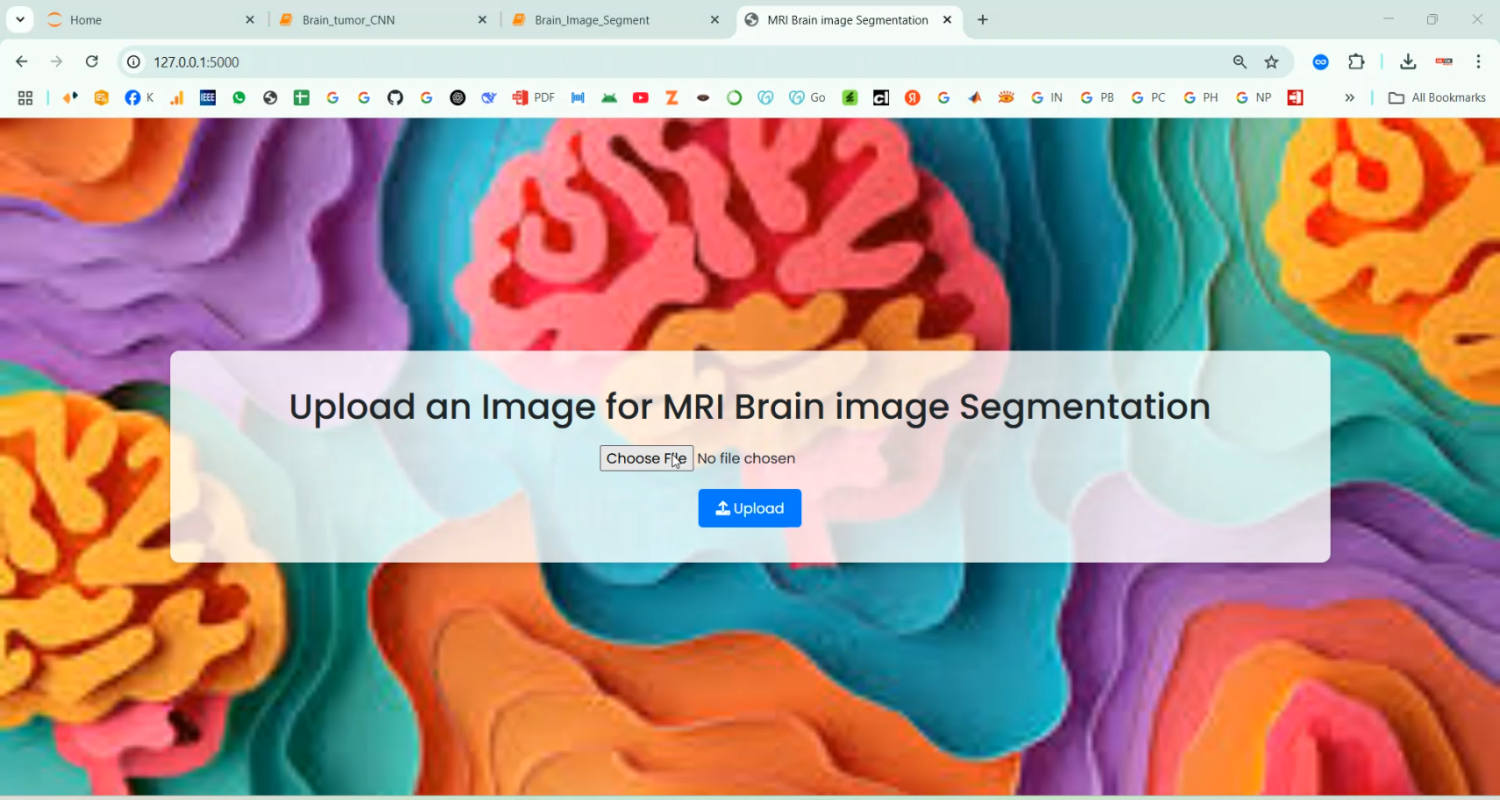Open the MATLAB bookmark
The height and width of the screenshot is (800, 1500).
pyautogui.click(x=975, y=98)
